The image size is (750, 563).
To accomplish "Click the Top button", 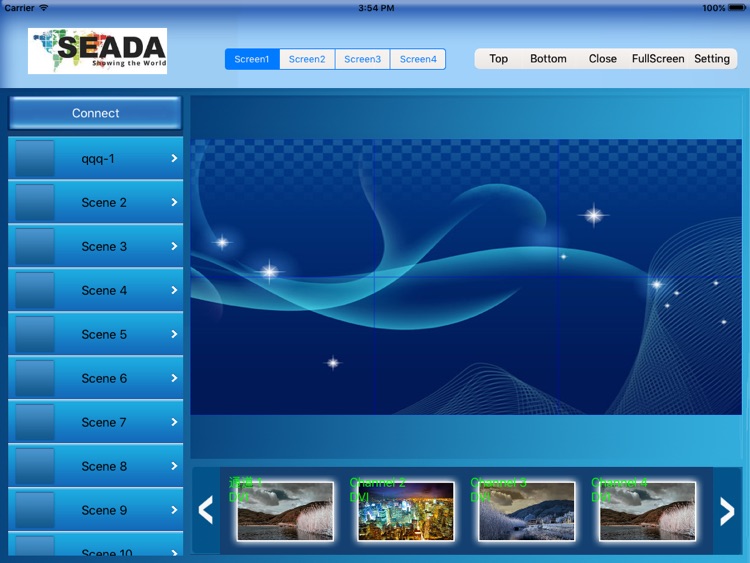I will tap(498, 58).
